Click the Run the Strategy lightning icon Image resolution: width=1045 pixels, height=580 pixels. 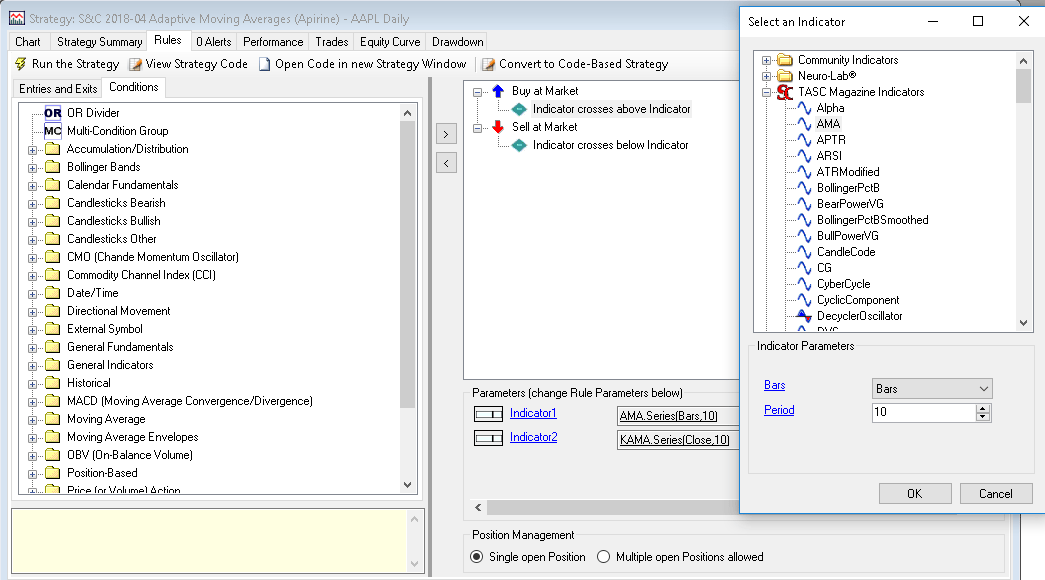[x=20, y=64]
